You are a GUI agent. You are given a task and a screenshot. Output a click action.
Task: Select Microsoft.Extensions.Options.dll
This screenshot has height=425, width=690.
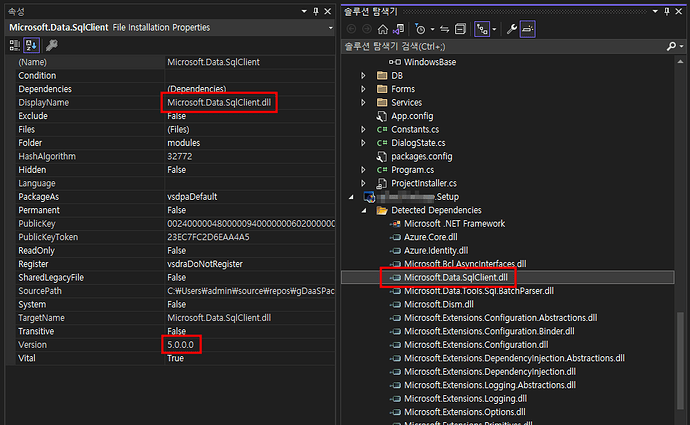[x=465, y=412]
